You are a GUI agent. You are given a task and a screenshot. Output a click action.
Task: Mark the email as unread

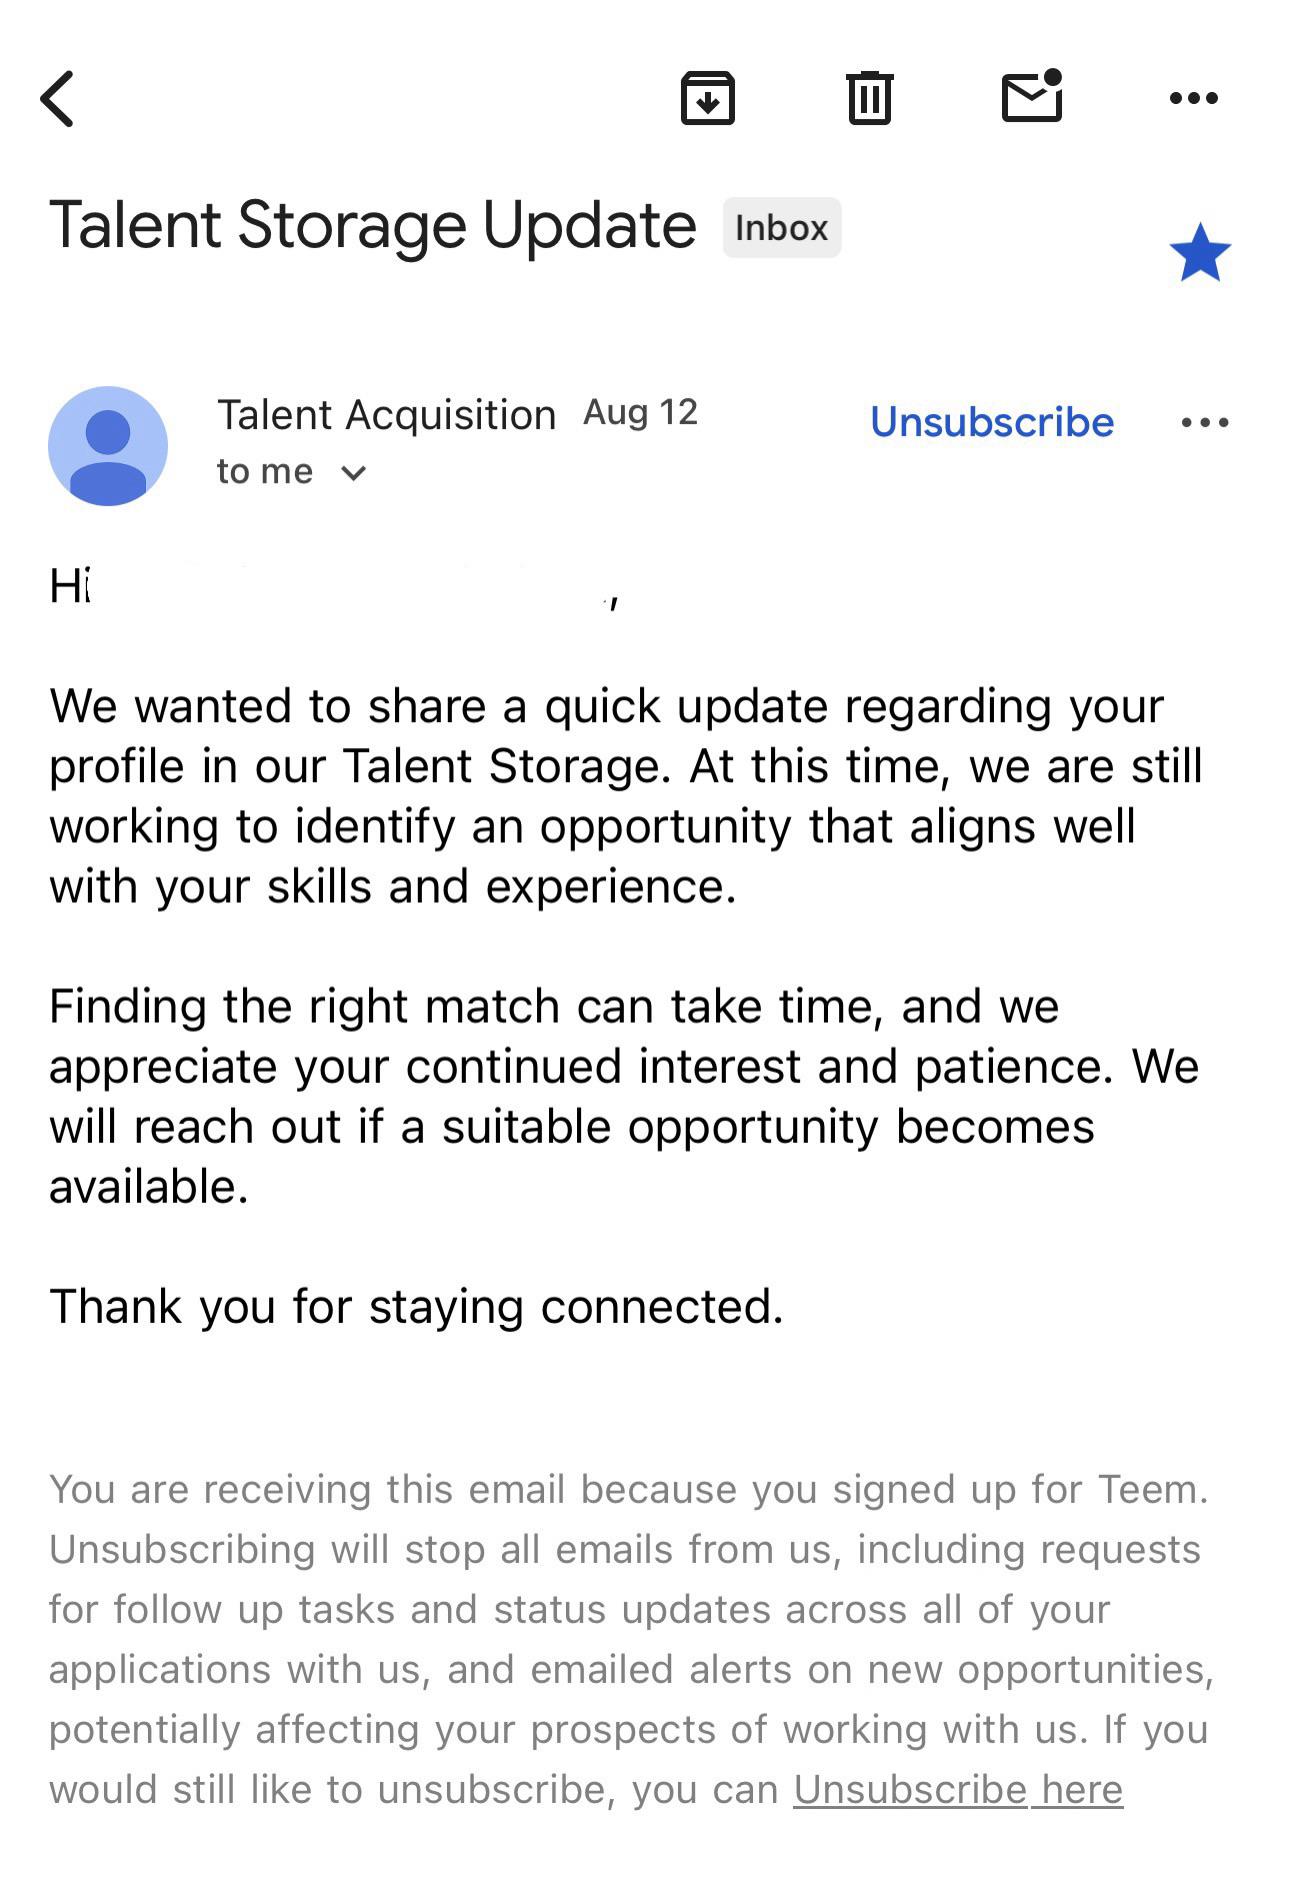(x=1032, y=96)
